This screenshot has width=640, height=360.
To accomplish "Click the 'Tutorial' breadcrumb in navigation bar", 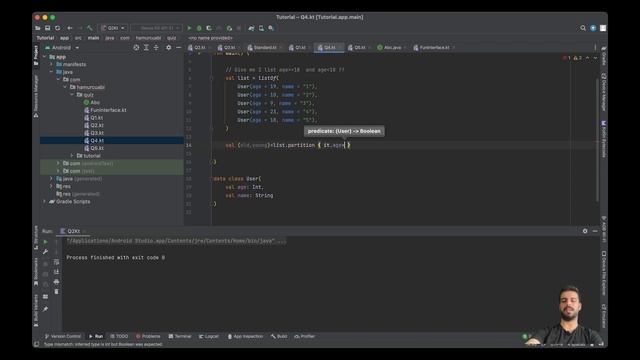I will tap(45, 38).
